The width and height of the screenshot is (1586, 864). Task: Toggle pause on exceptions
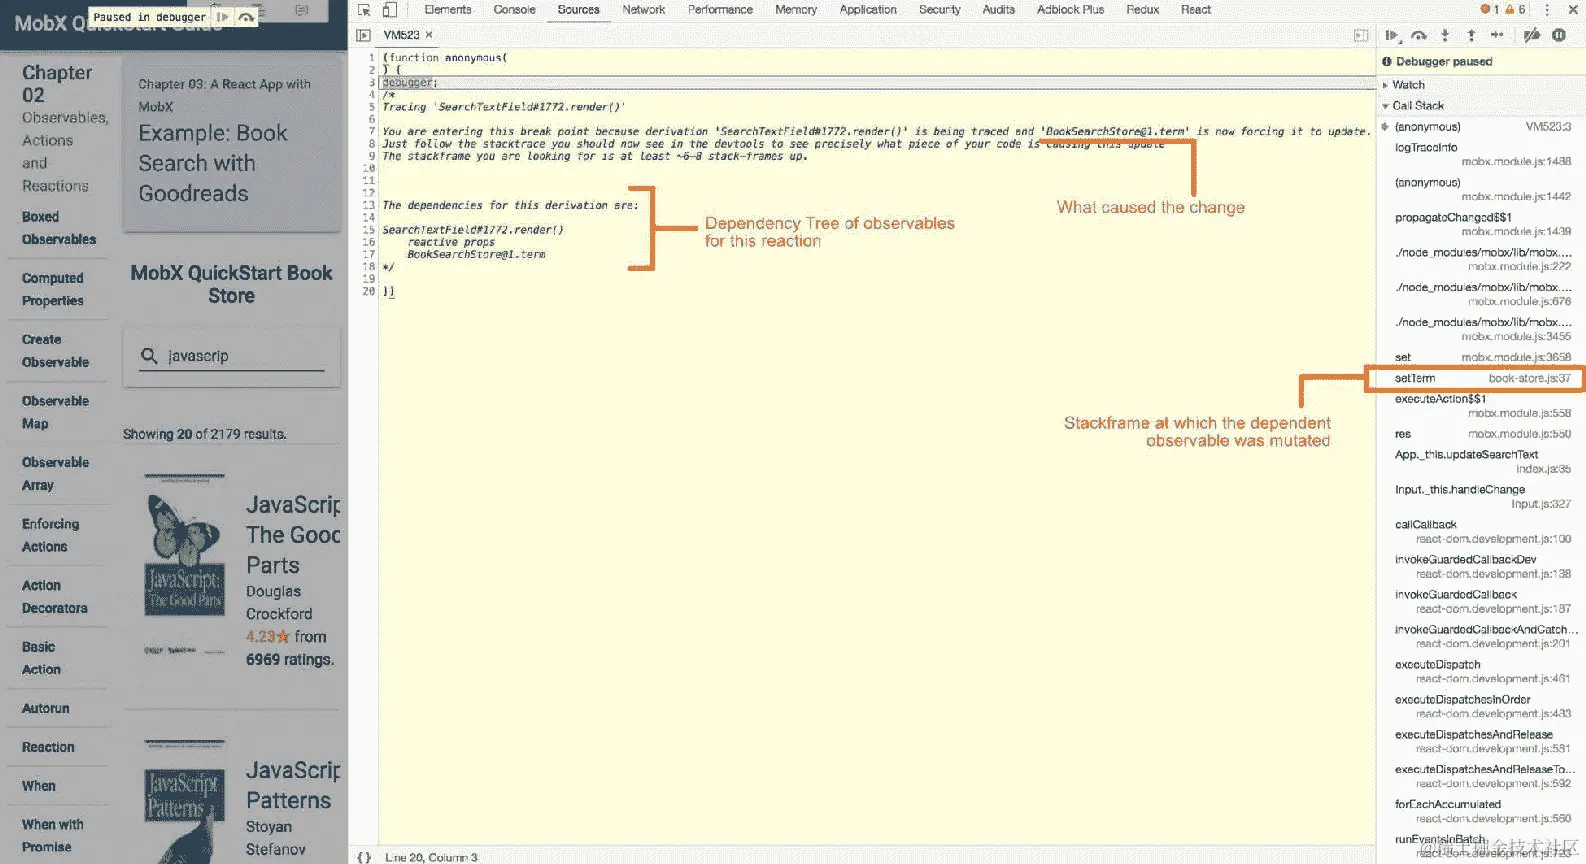click(x=1559, y=35)
